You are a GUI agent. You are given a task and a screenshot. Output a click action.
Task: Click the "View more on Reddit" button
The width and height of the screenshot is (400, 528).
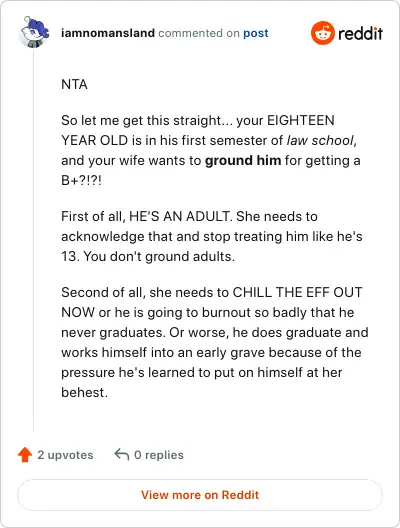(x=200, y=495)
